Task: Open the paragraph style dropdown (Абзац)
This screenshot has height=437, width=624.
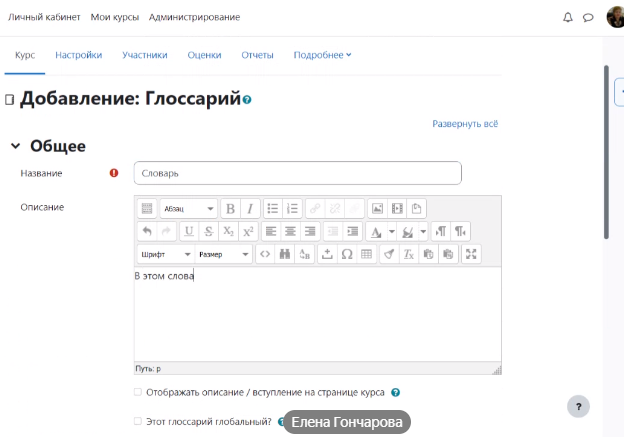Action: click(x=188, y=209)
